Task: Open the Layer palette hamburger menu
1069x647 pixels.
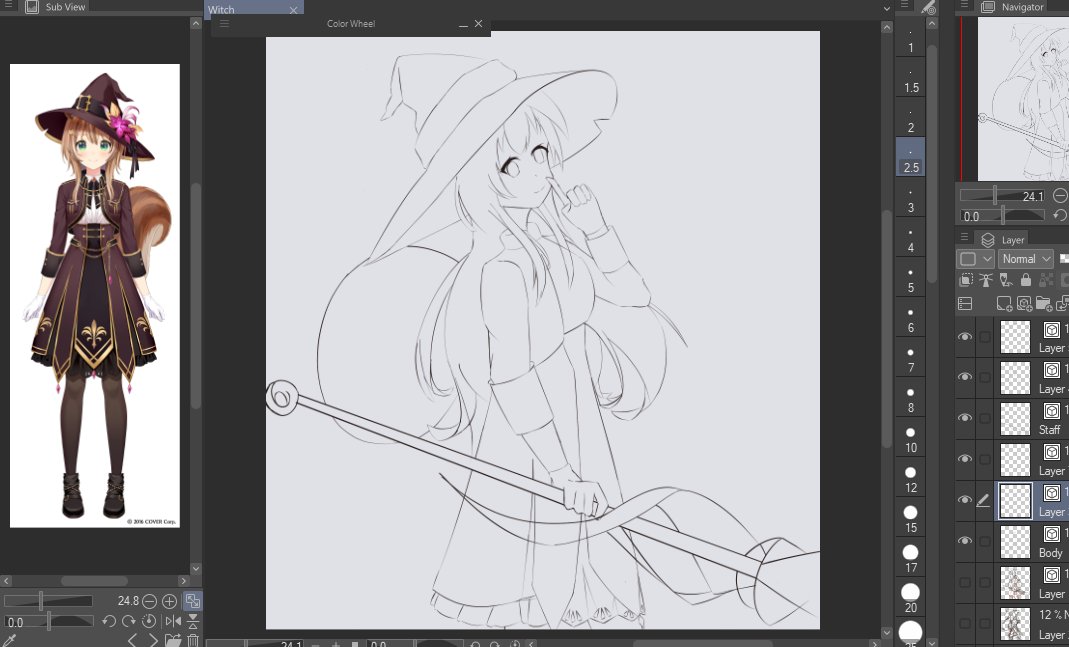Action: click(964, 237)
